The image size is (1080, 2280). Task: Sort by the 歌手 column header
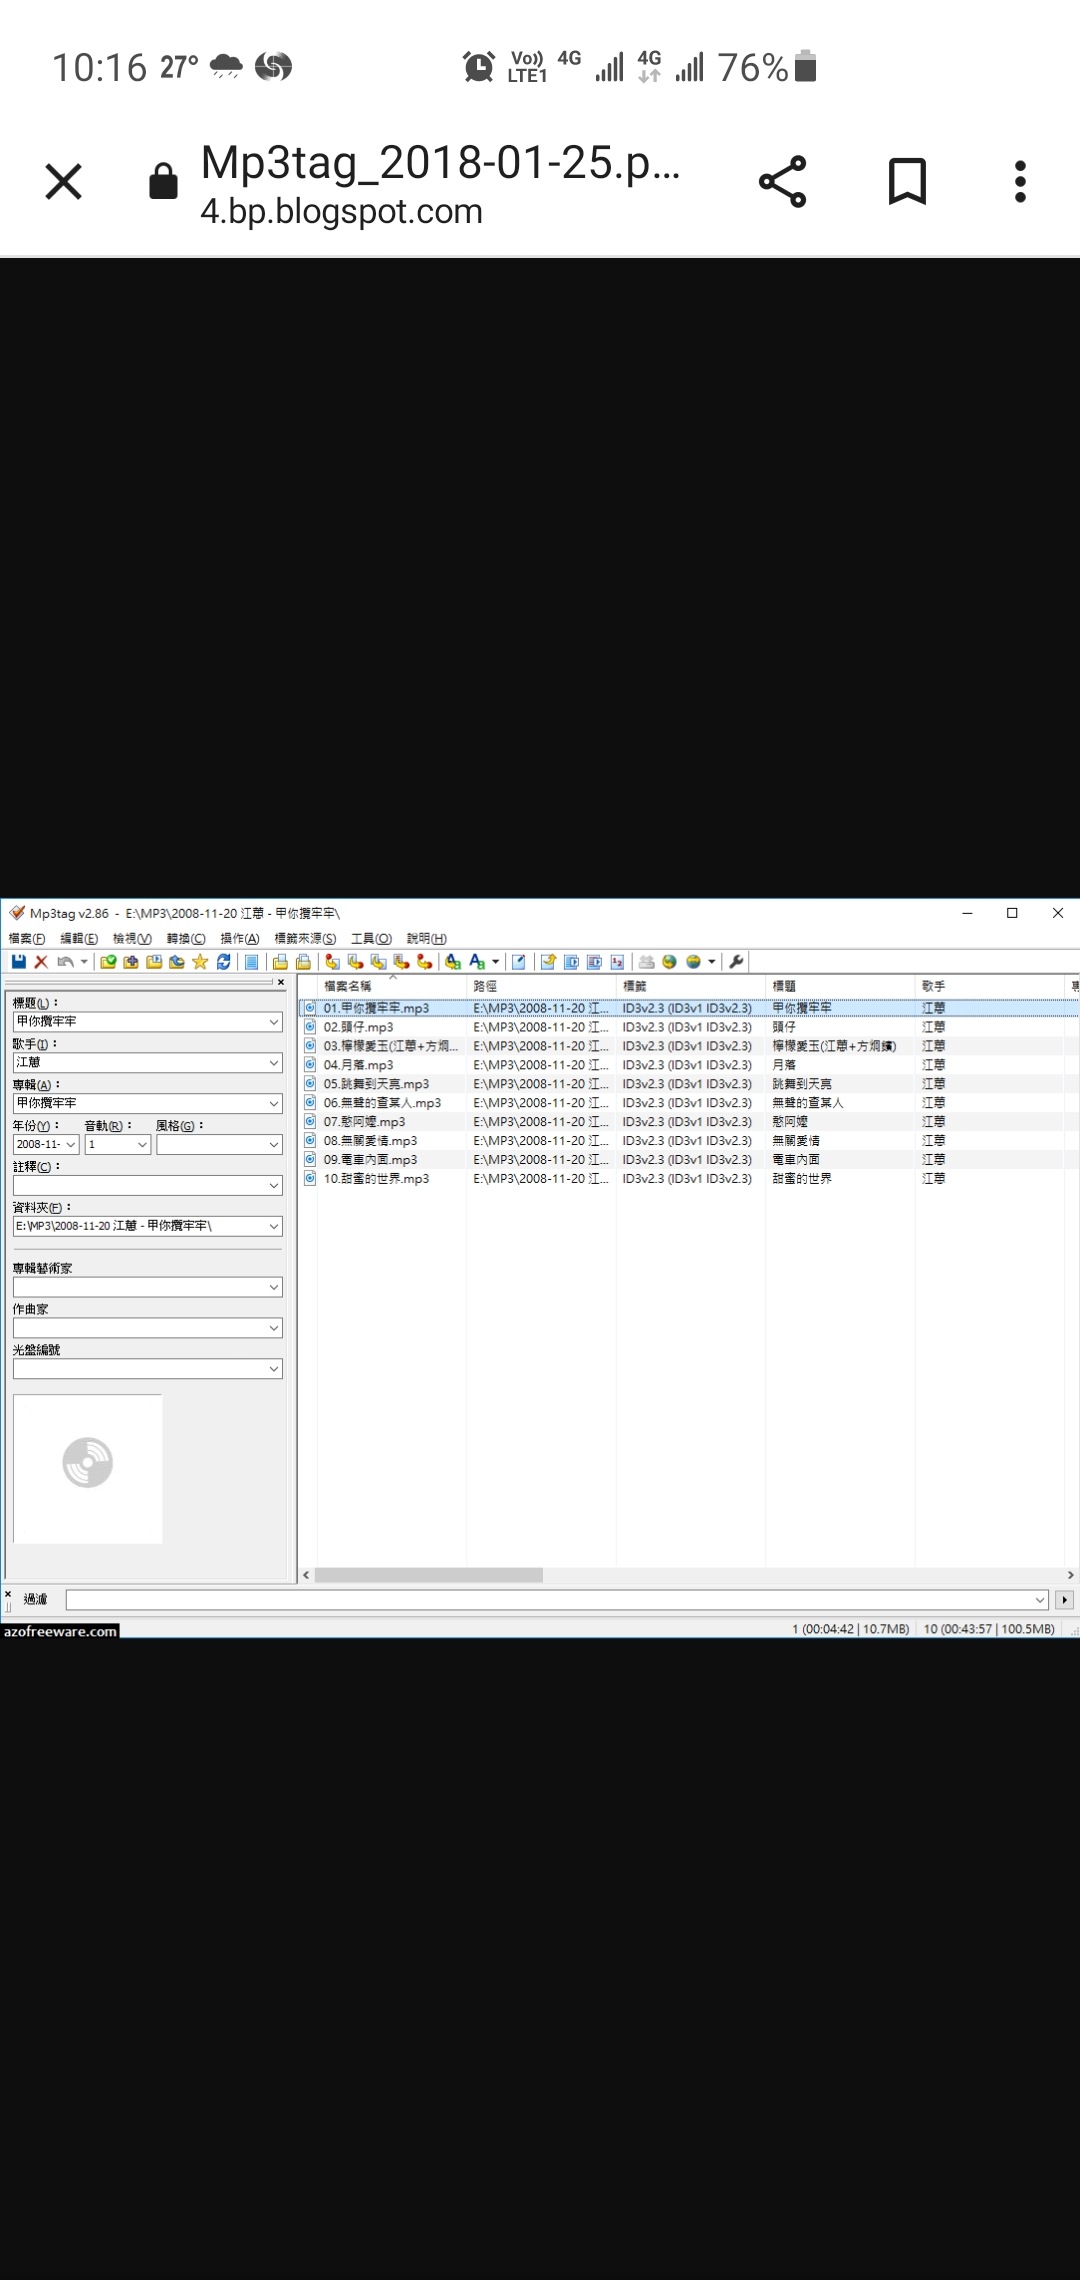[x=990, y=986]
